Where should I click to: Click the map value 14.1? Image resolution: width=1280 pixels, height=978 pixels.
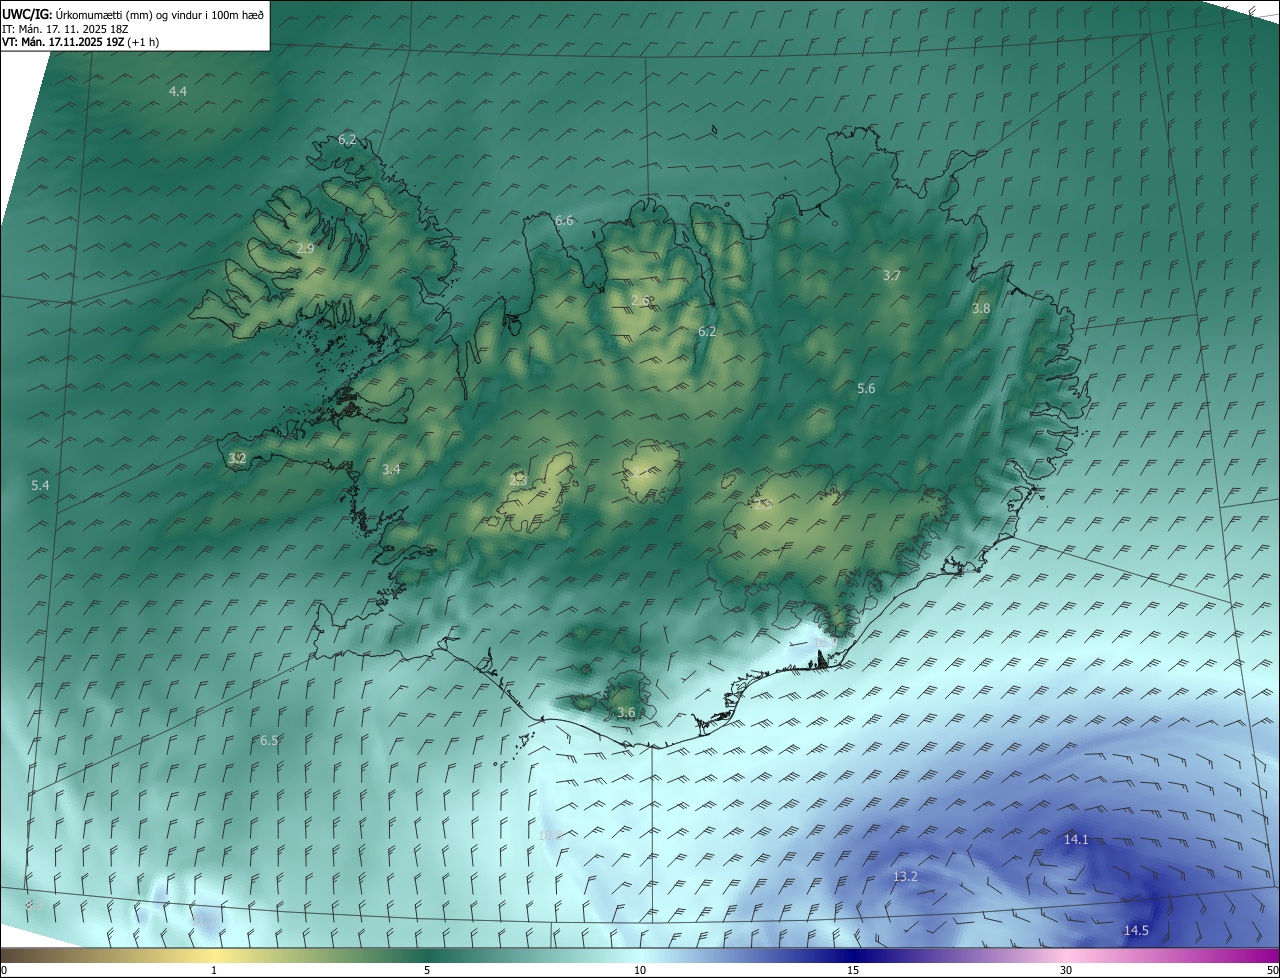tap(1076, 839)
